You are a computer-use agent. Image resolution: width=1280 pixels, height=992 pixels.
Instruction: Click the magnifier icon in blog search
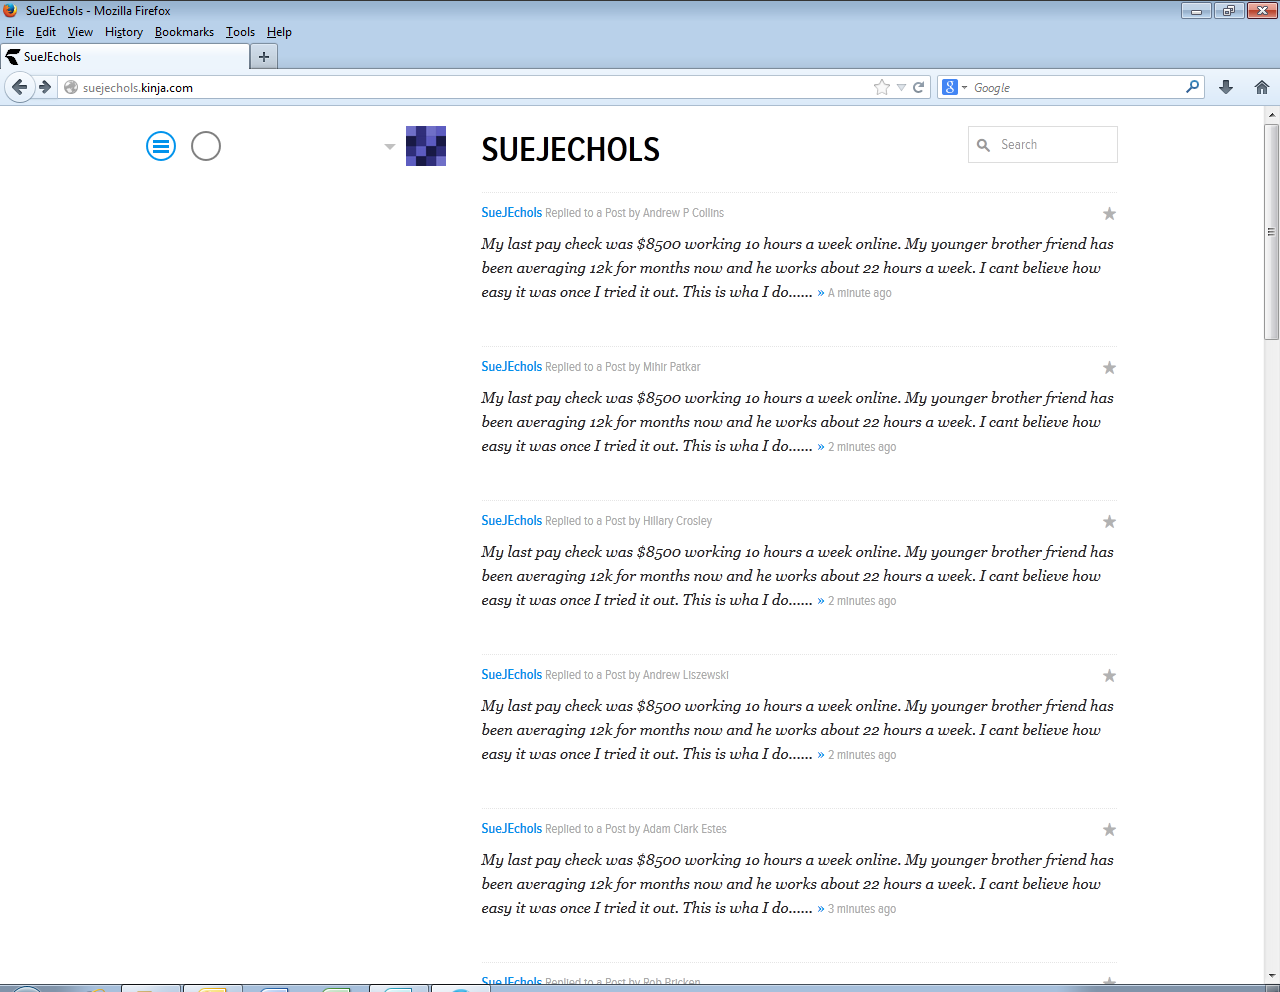coord(983,145)
